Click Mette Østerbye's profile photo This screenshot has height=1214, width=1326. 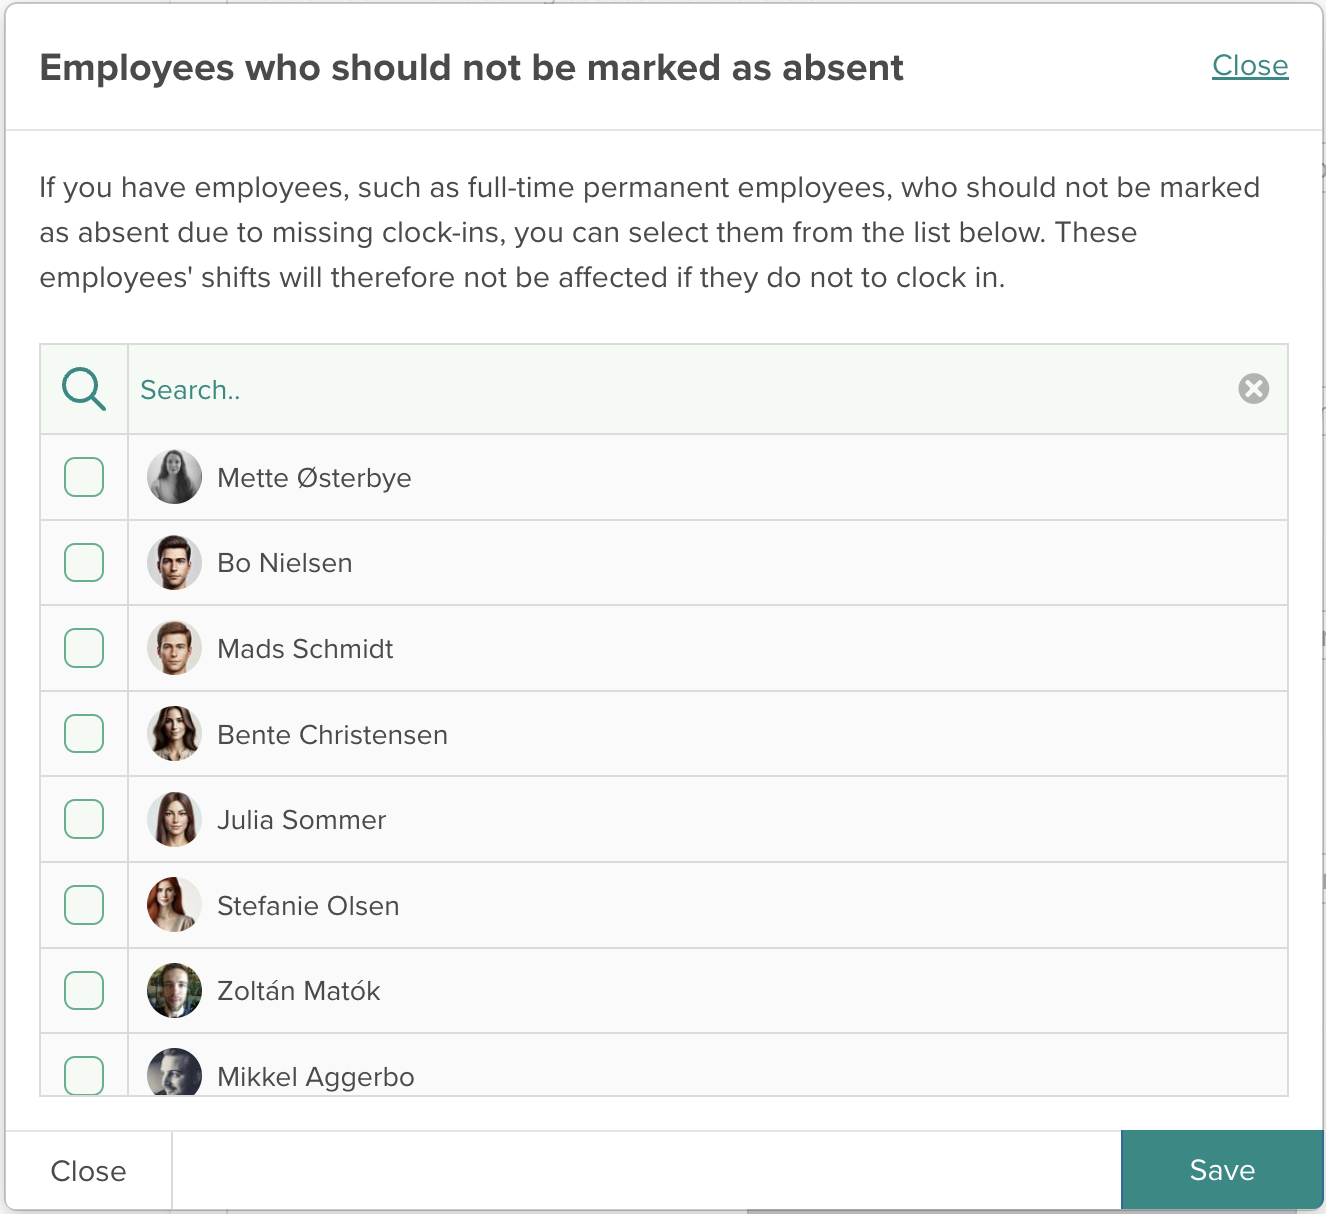pos(174,477)
